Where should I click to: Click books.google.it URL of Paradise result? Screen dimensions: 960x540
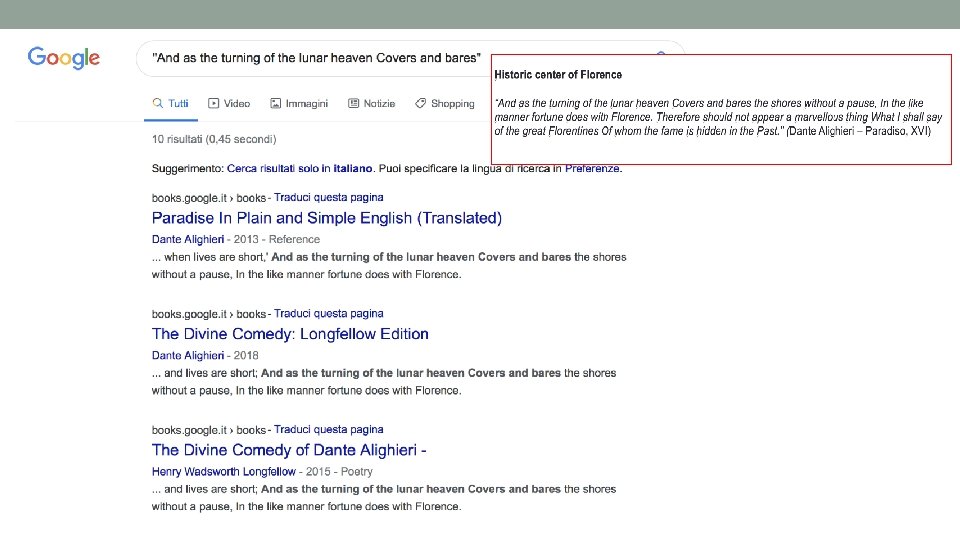(209, 198)
